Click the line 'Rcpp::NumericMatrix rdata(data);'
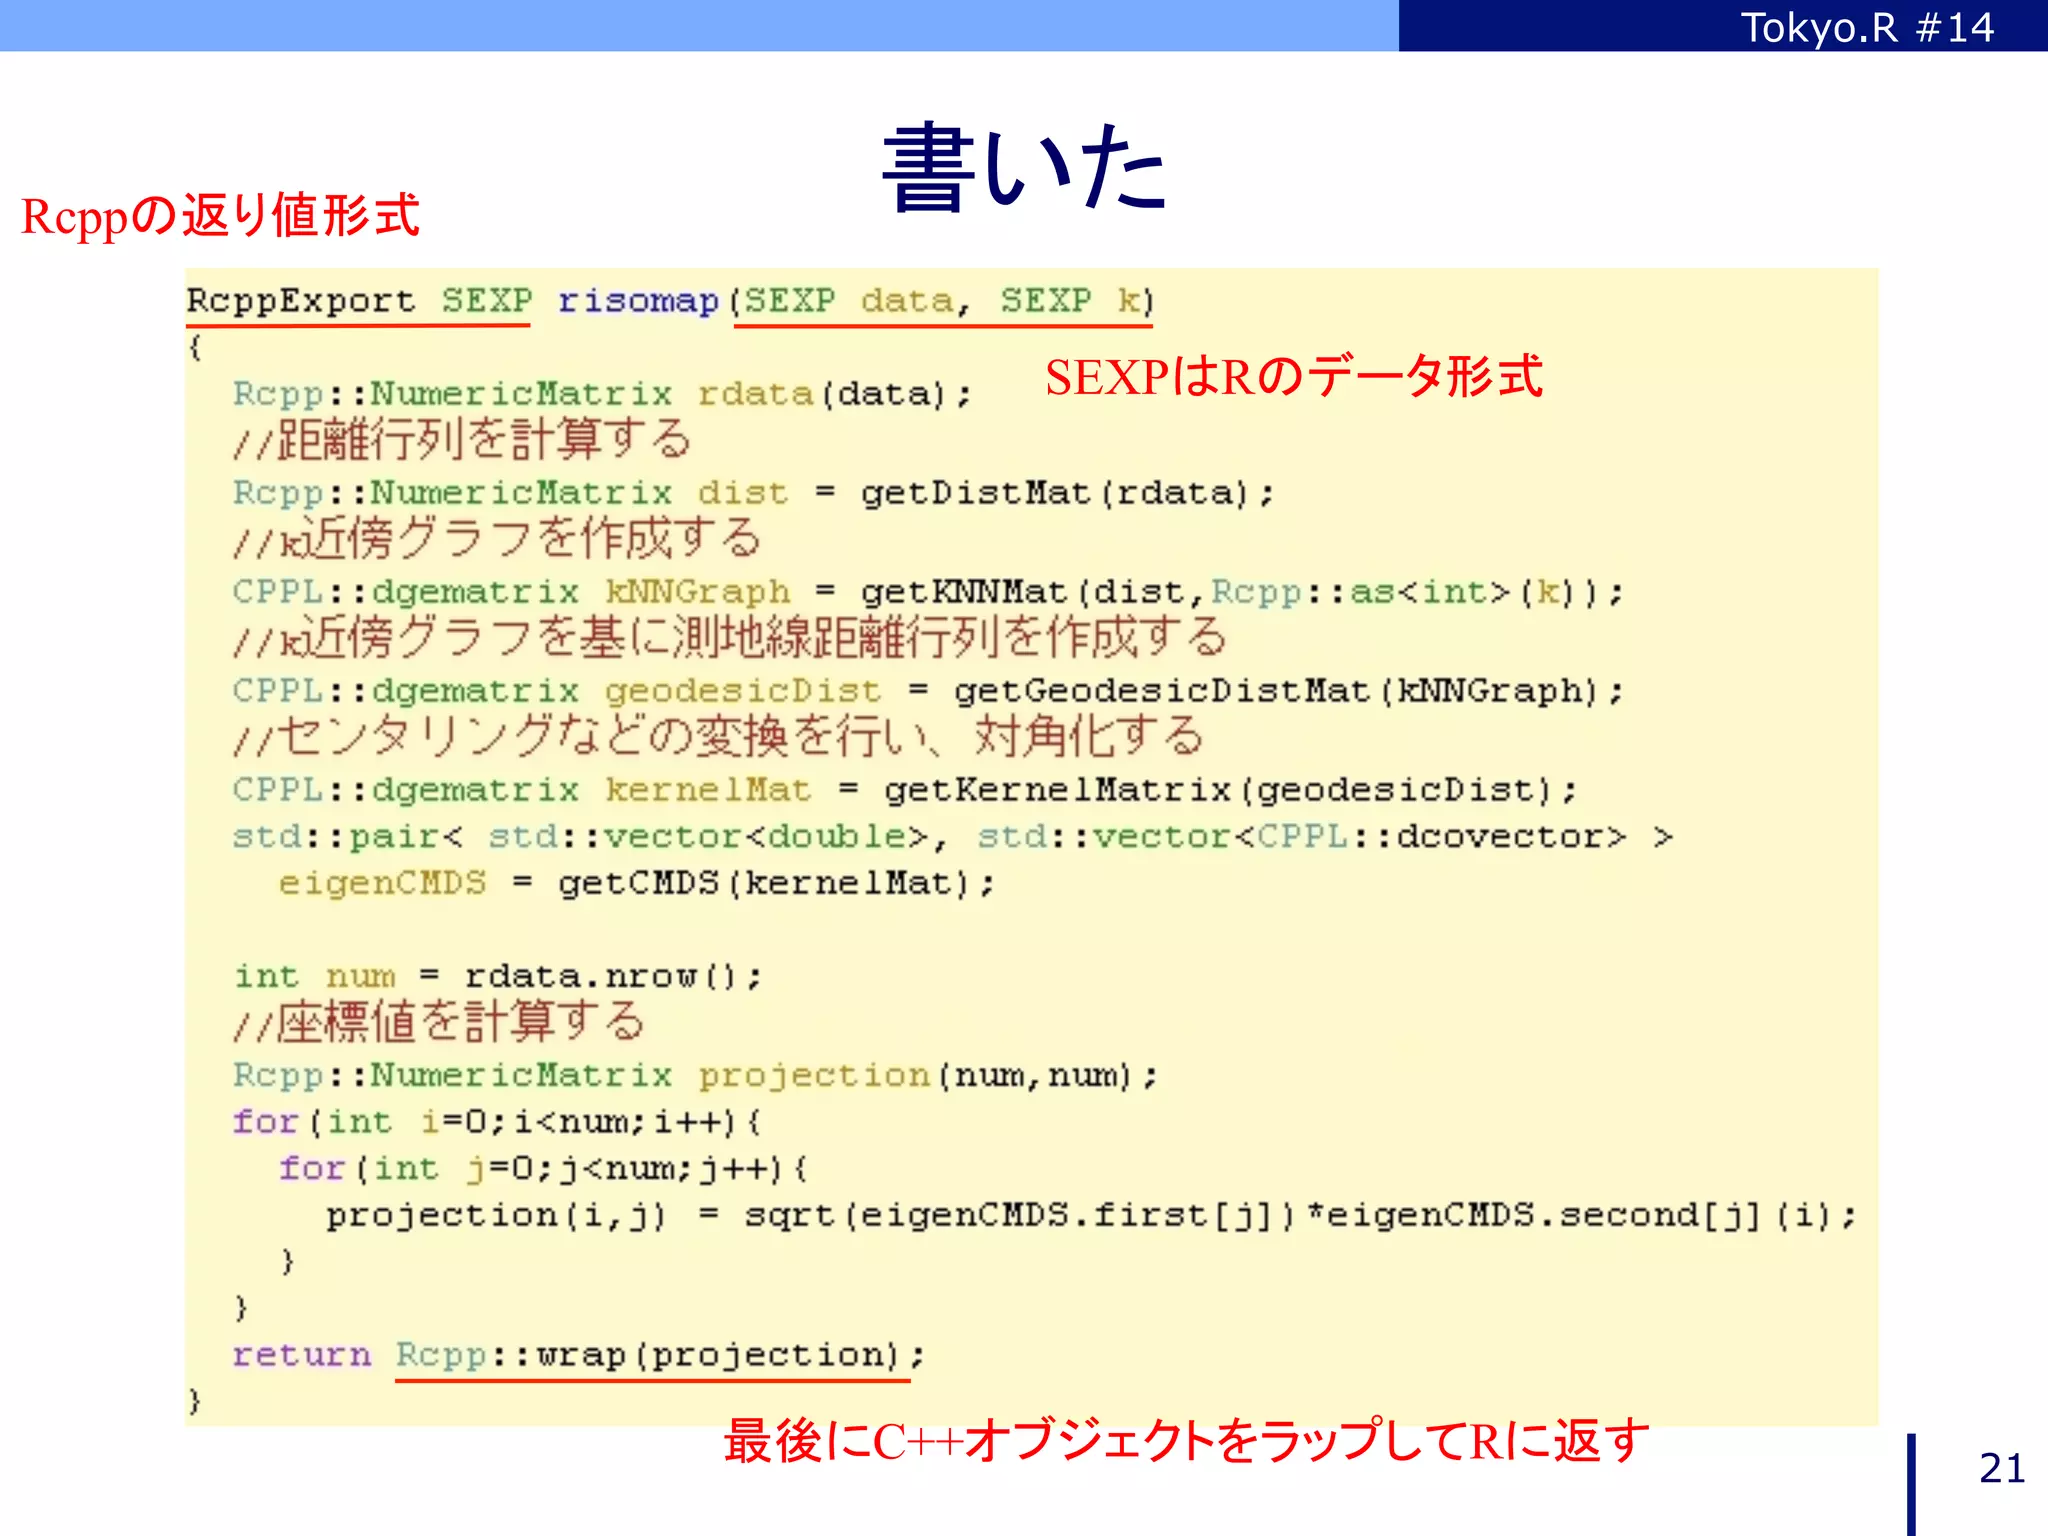This screenshot has width=2048, height=1536. point(602,394)
